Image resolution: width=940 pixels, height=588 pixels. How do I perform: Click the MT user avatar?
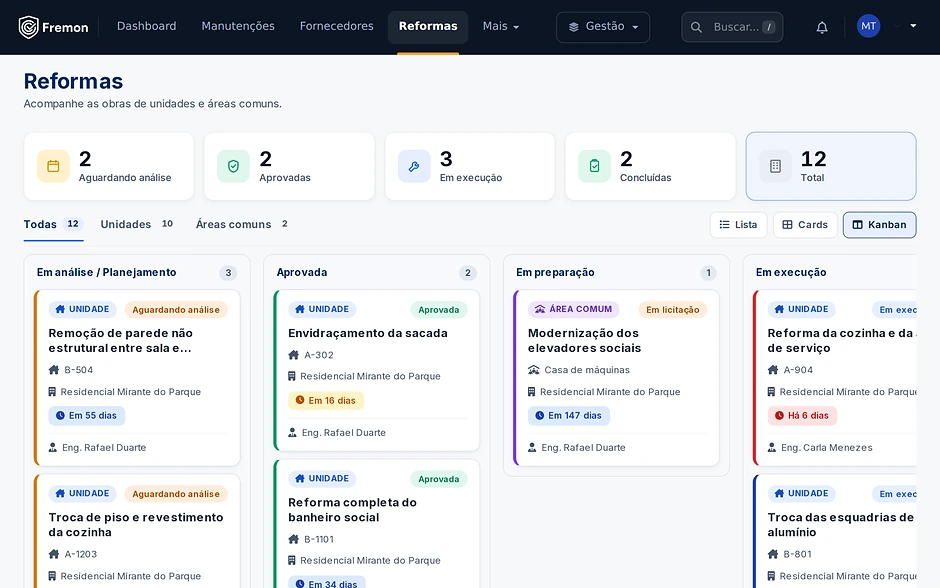point(868,26)
